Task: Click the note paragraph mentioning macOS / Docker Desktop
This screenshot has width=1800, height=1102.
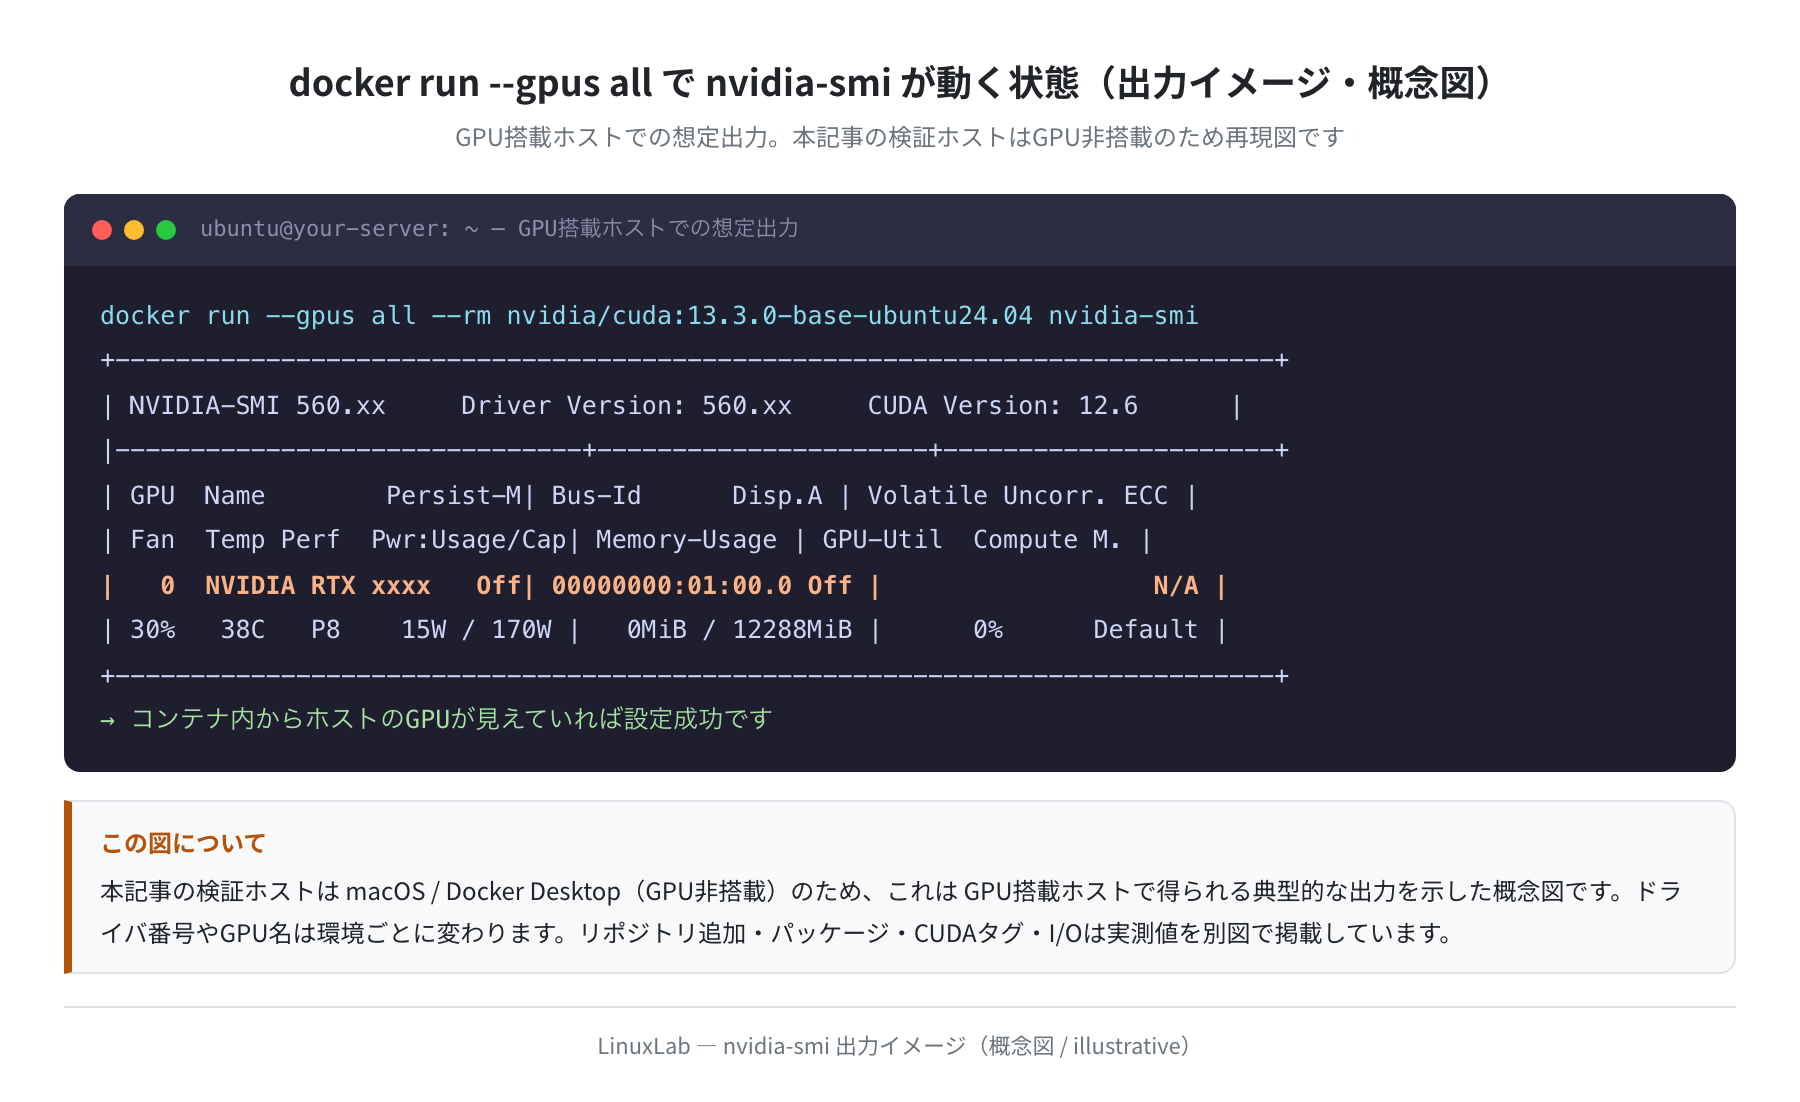Action: point(891,912)
